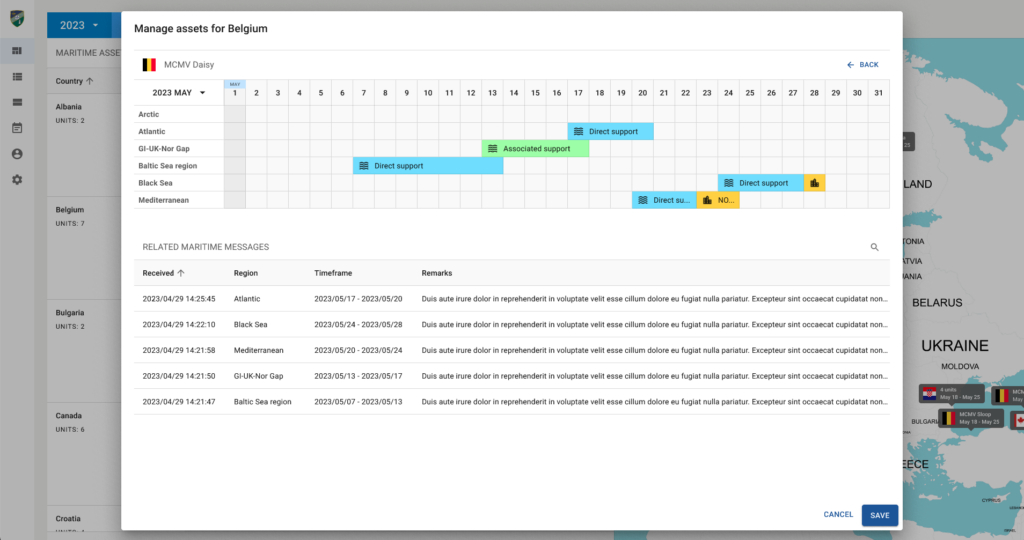Open the 2023 year dropdown in header

point(79,25)
